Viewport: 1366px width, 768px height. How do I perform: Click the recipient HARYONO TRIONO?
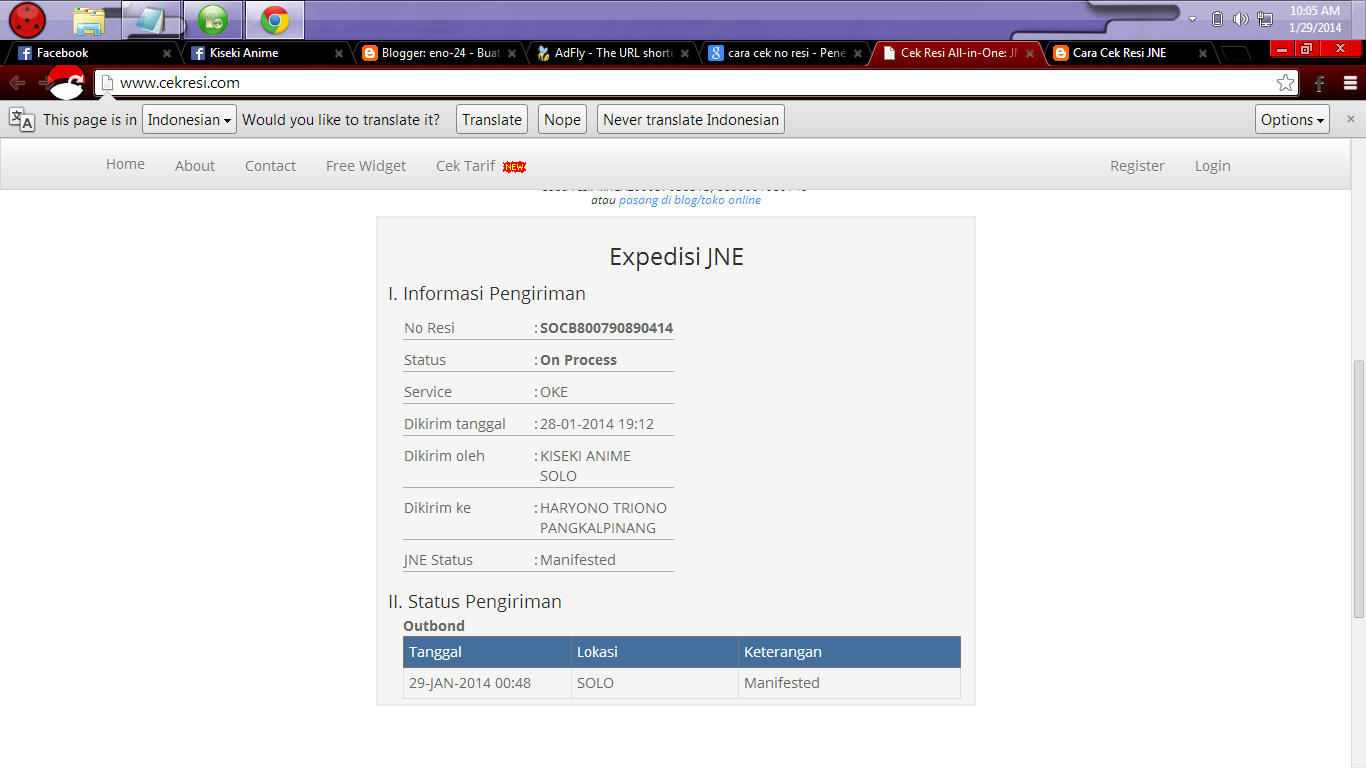(603, 508)
